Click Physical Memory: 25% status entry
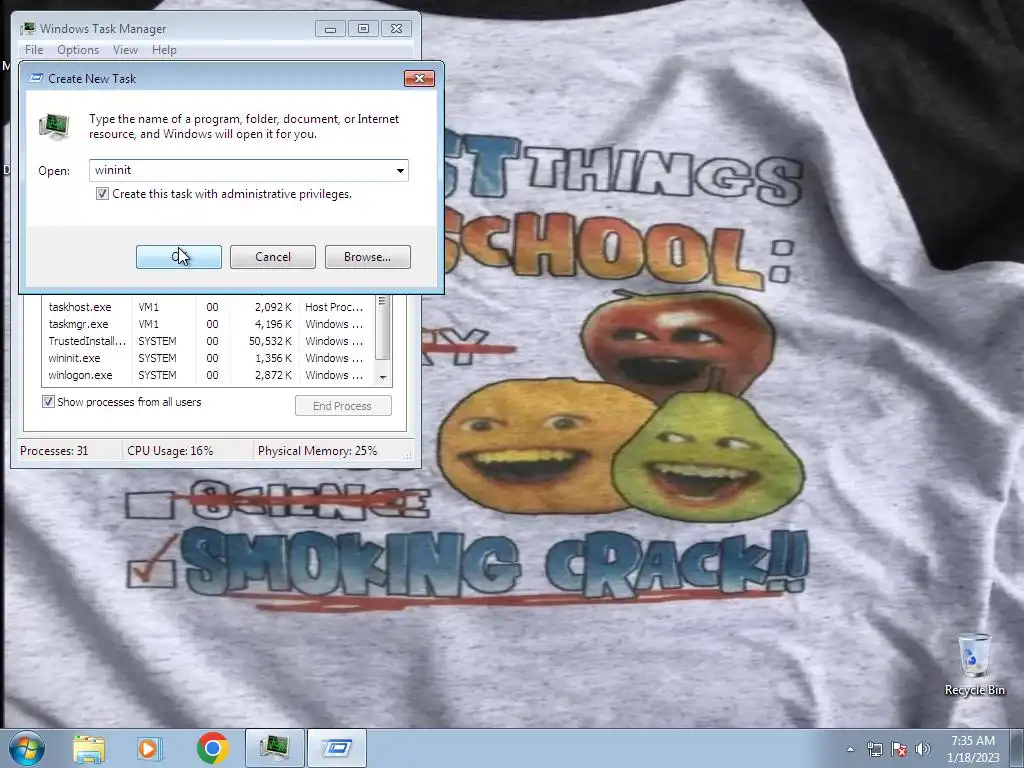 (317, 451)
